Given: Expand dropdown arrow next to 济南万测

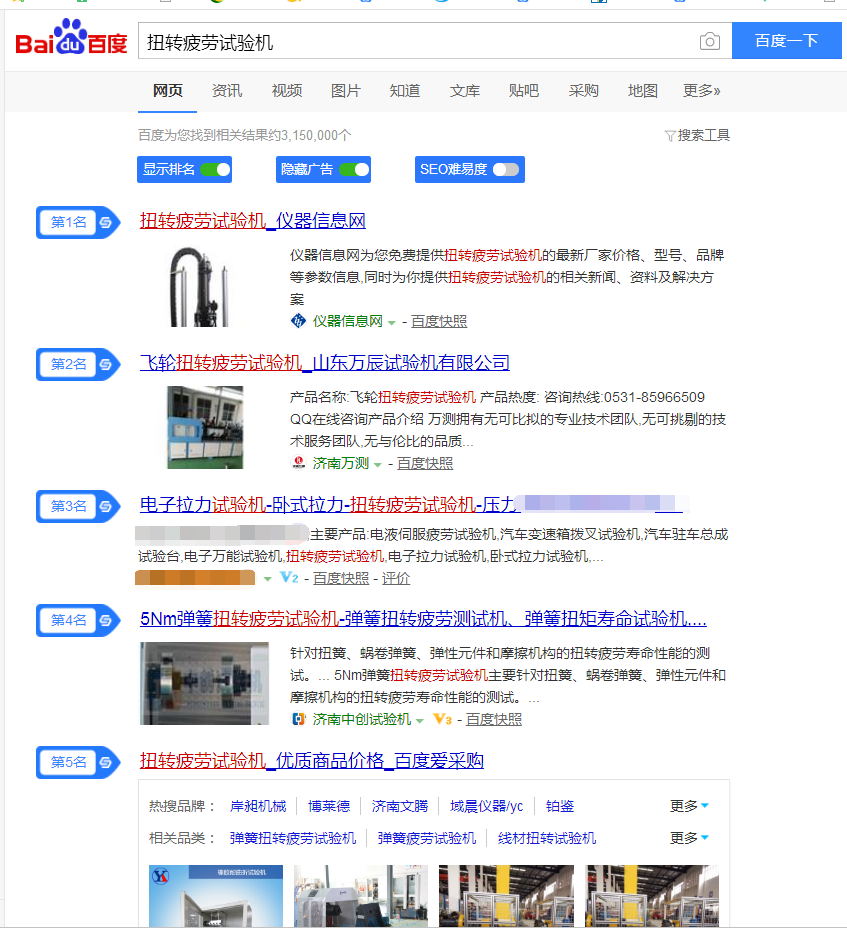Looking at the screenshot, I should [x=377, y=465].
